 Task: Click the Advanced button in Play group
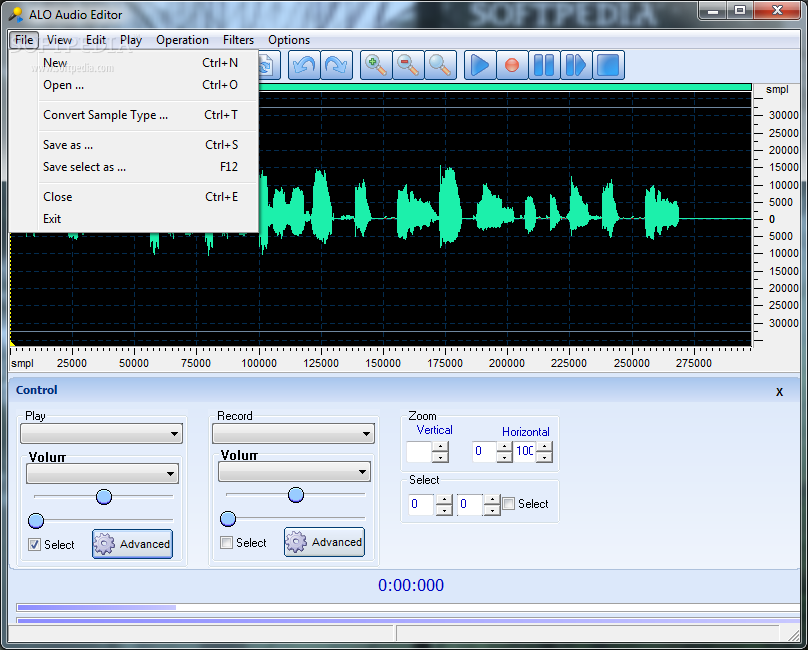133,544
